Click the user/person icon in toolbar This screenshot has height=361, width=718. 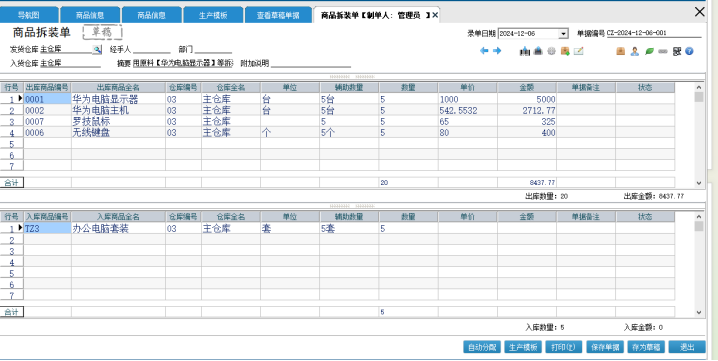[635, 51]
